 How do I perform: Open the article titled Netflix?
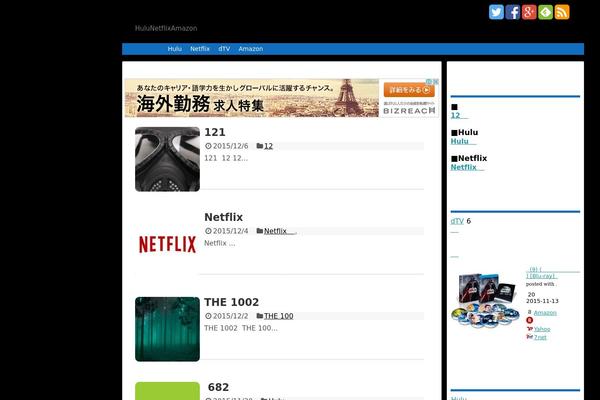[223, 217]
